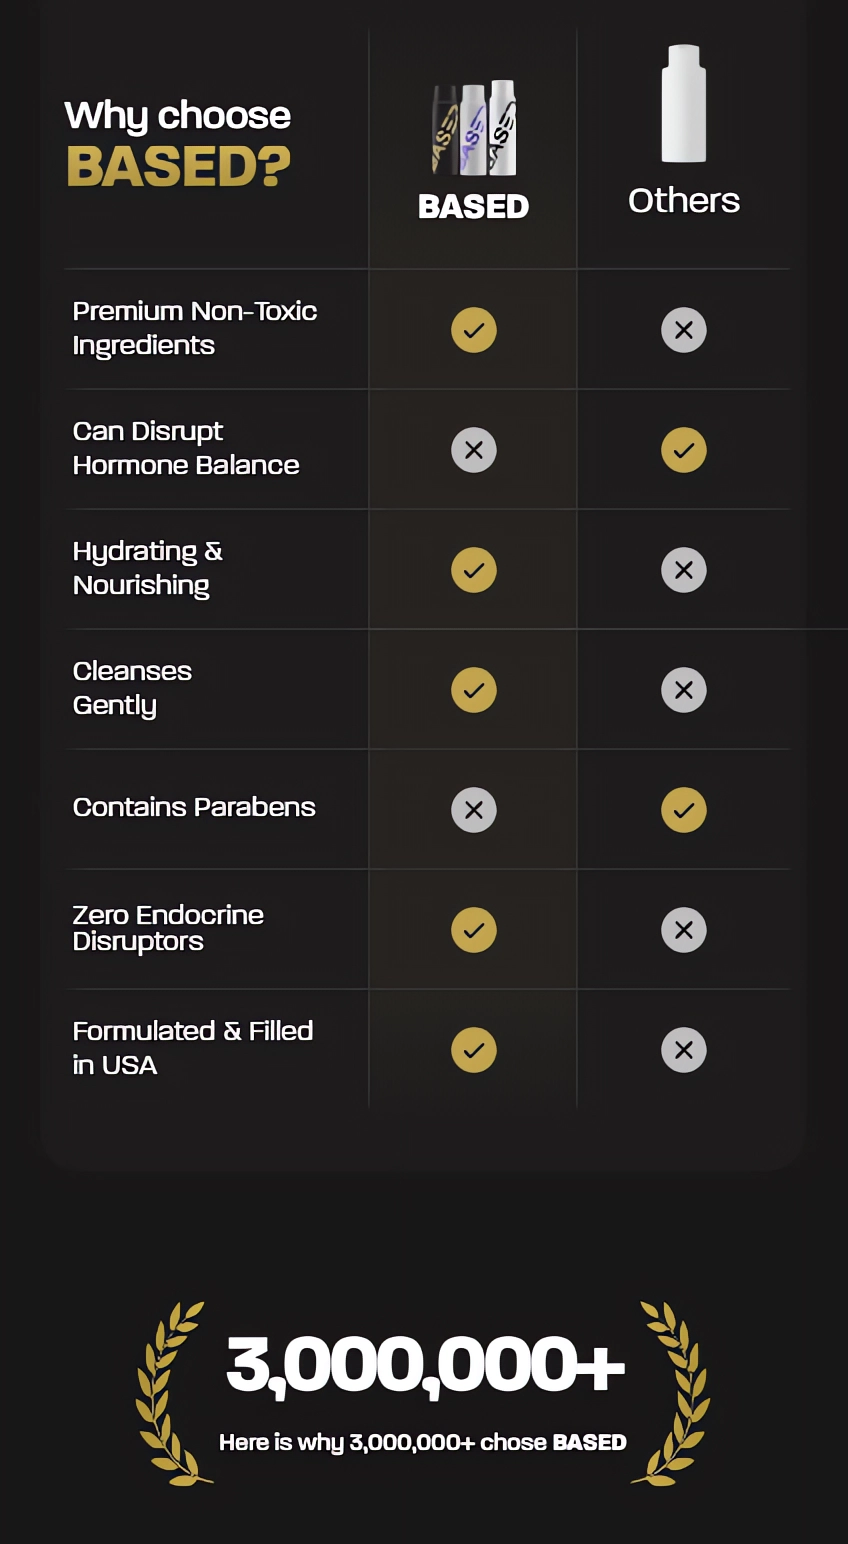Click BASED checkmark for Hydrating & Nourishing
The height and width of the screenshot is (1544, 848).
[474, 570]
